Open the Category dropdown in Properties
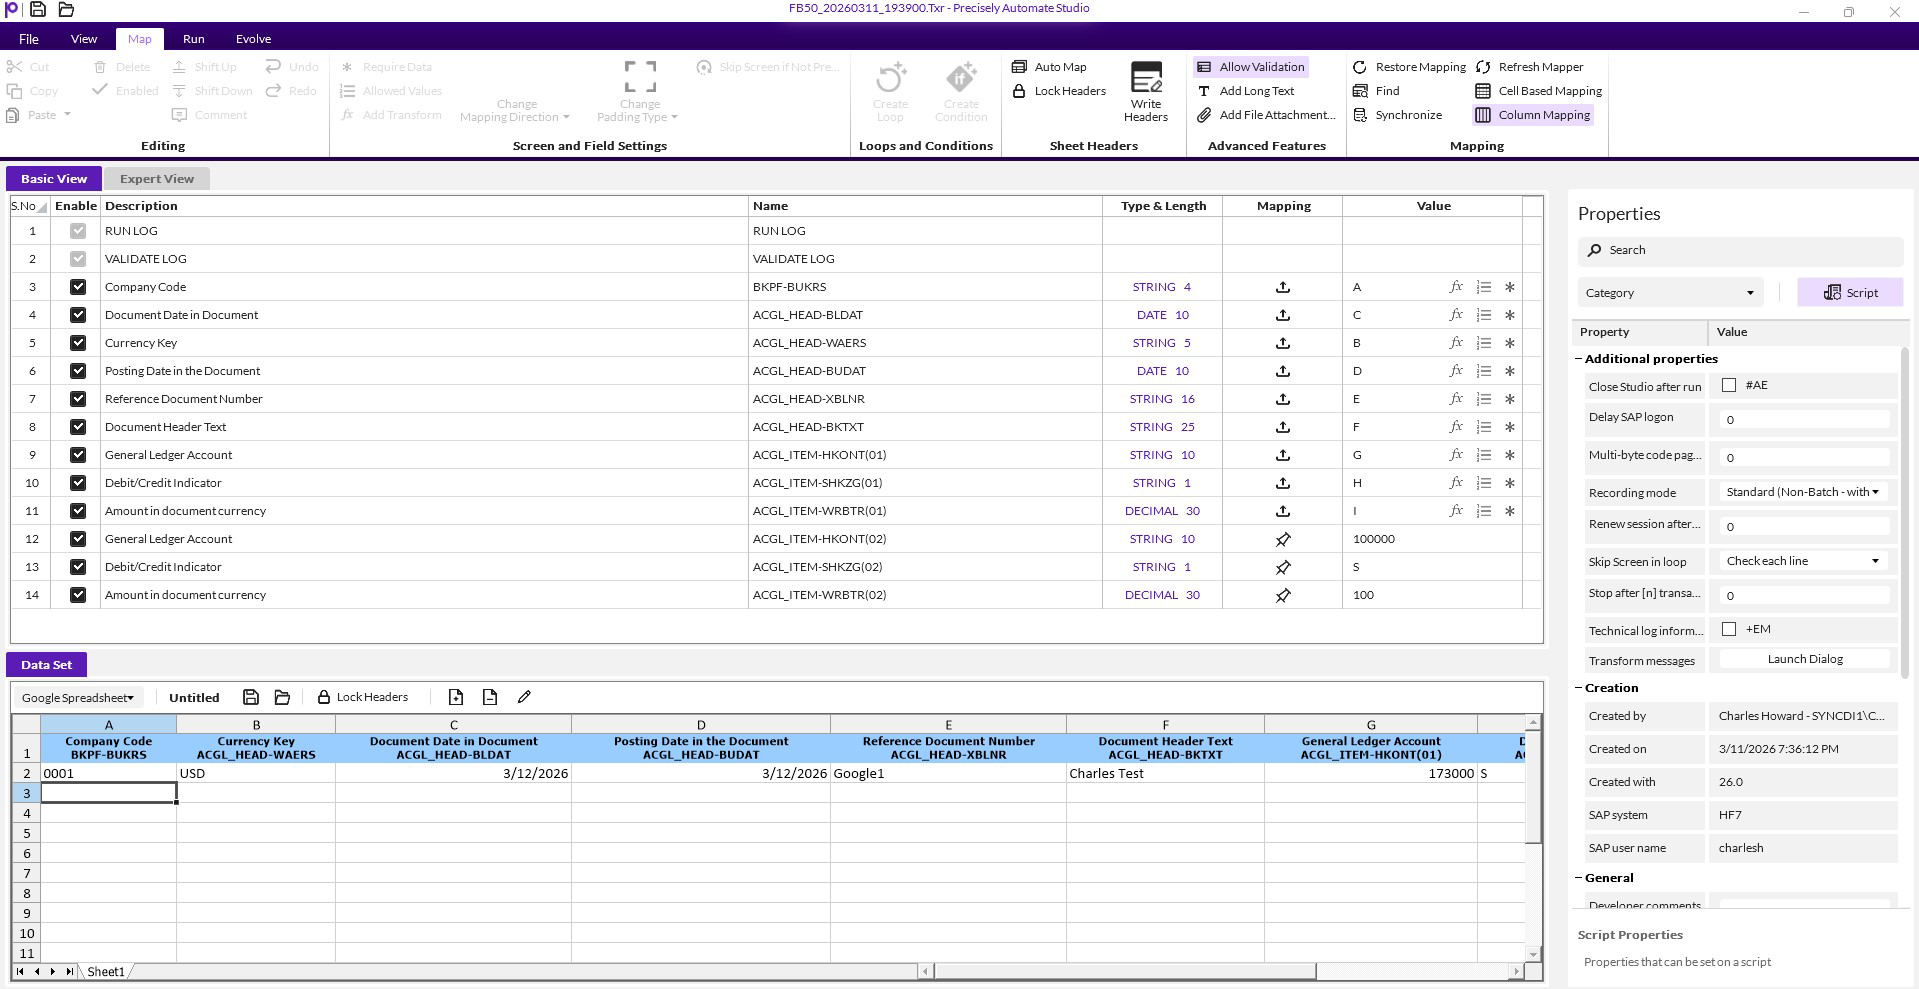Image resolution: width=1919 pixels, height=989 pixels. 1669,293
